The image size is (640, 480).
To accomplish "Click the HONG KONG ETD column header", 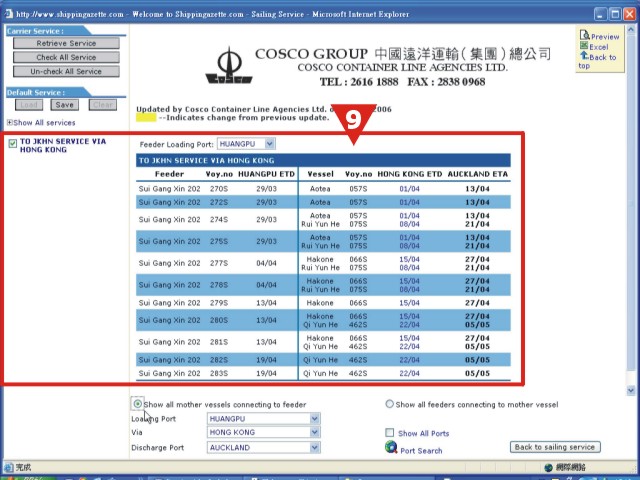I will tap(409, 174).
